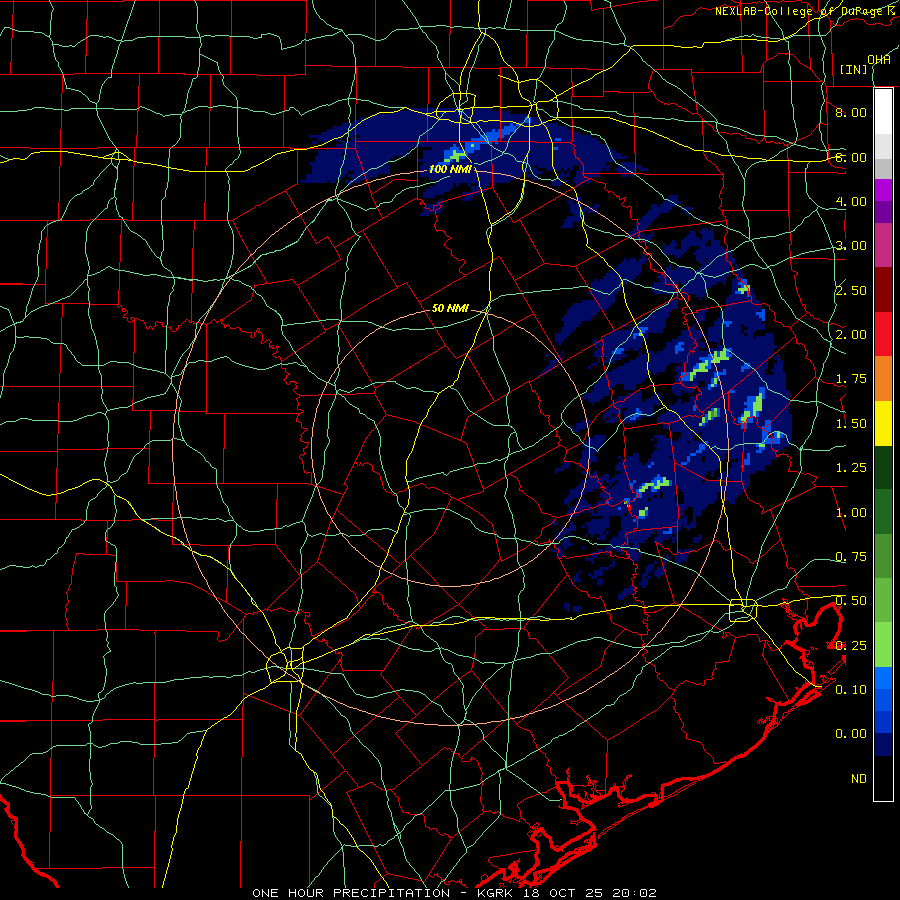Click the white swatch in the legend
900x900 pixels.
[883, 112]
